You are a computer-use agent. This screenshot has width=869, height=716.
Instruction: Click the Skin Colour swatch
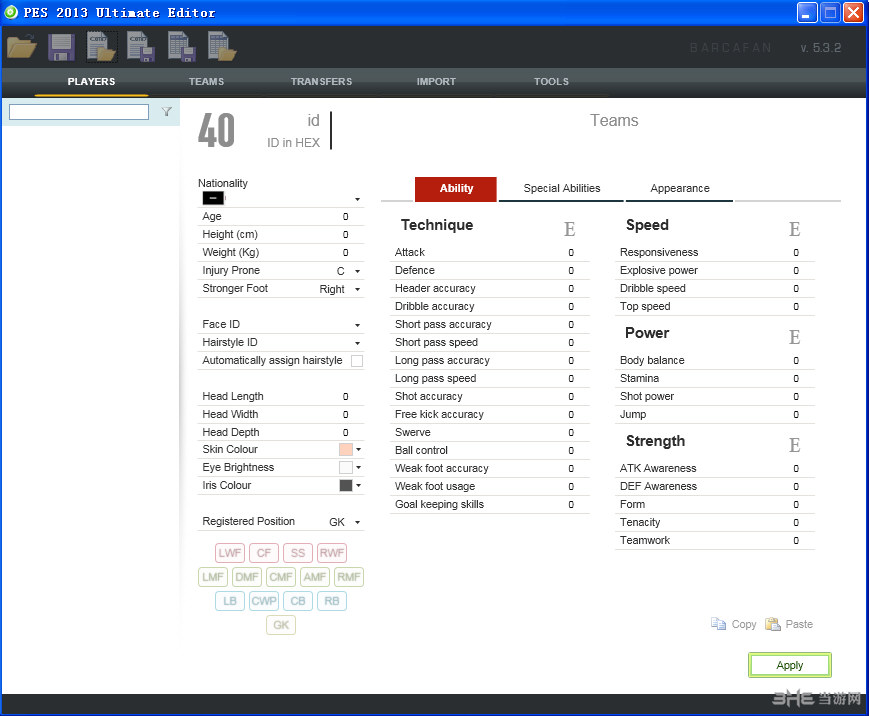tap(346, 449)
